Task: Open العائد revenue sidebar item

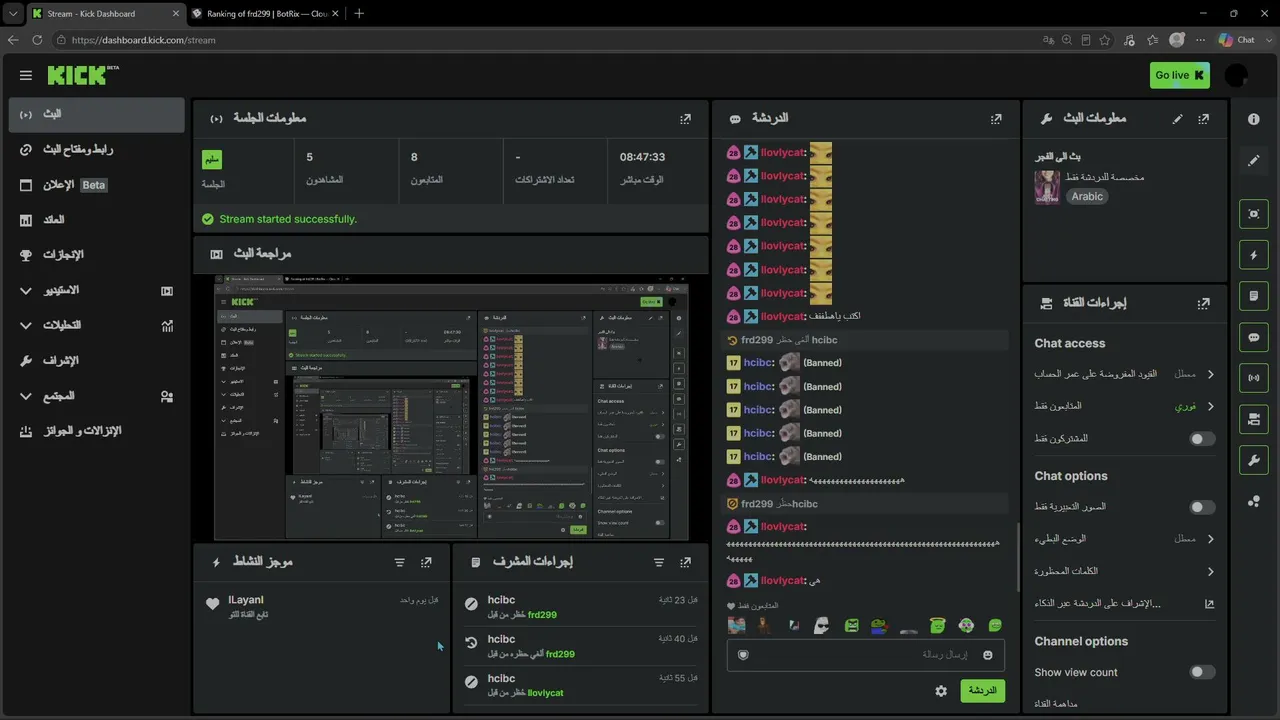Action: click(x=96, y=220)
